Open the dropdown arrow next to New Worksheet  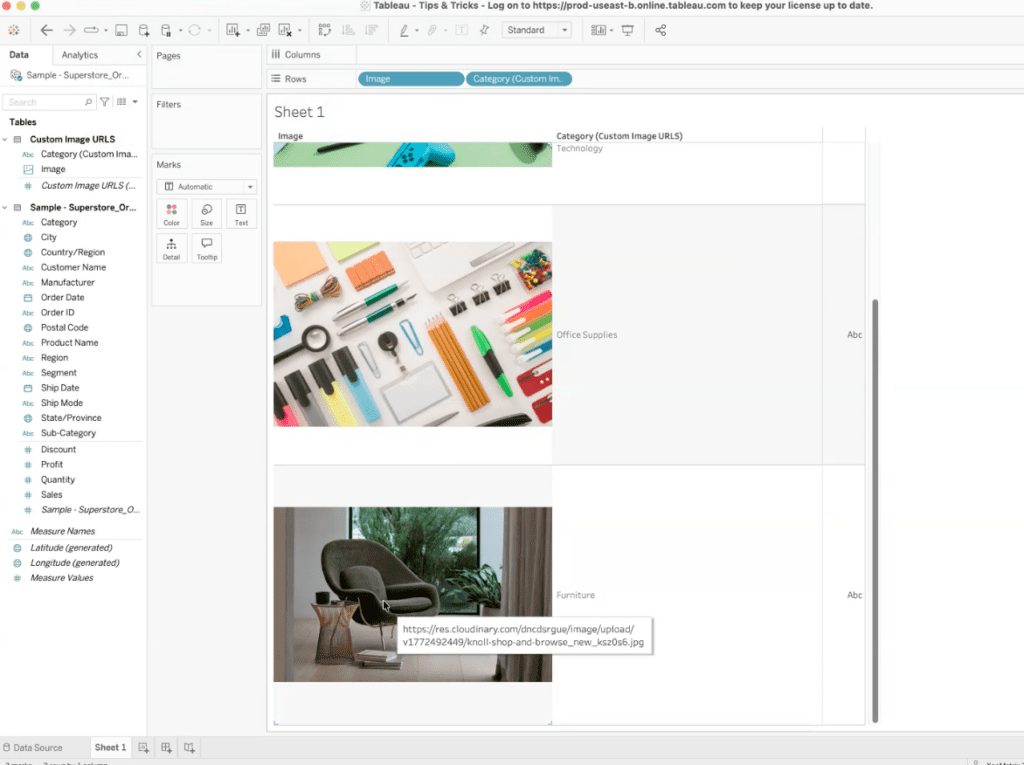(x=248, y=31)
